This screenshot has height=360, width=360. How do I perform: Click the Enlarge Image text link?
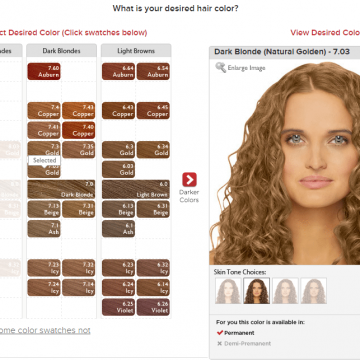(246, 68)
